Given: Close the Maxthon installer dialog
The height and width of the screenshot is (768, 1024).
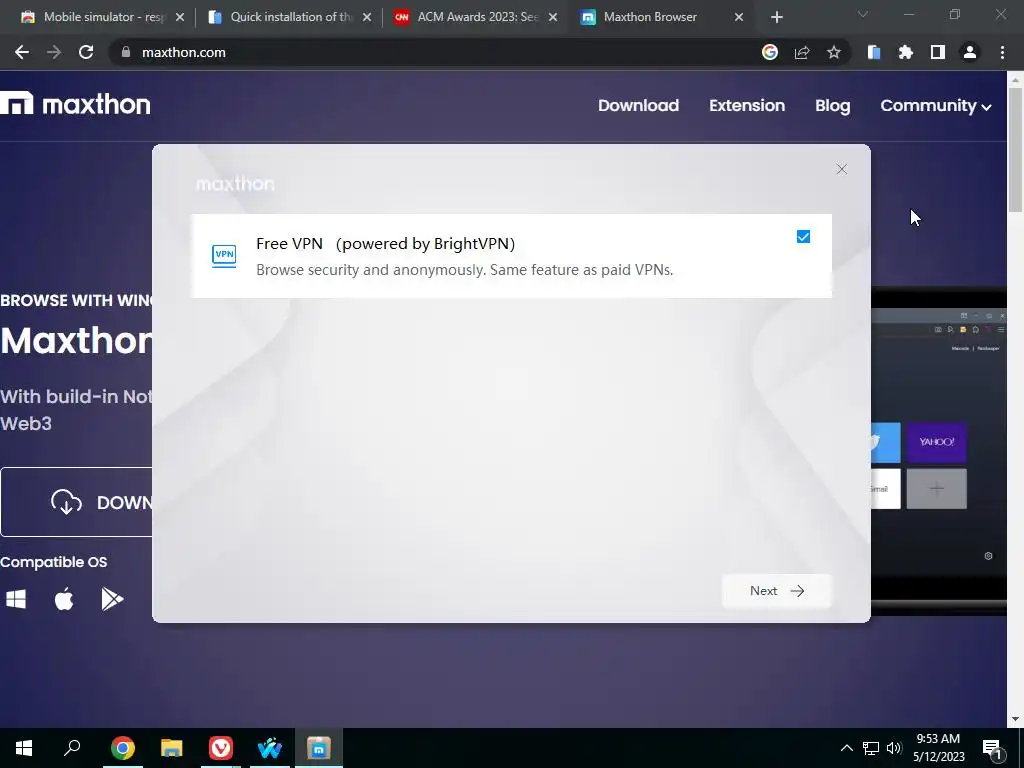Looking at the screenshot, I should click(x=842, y=169).
